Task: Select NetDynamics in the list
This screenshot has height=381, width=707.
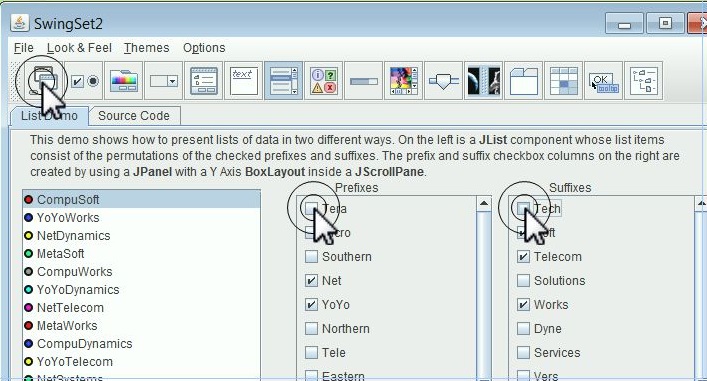Action: [142, 235]
